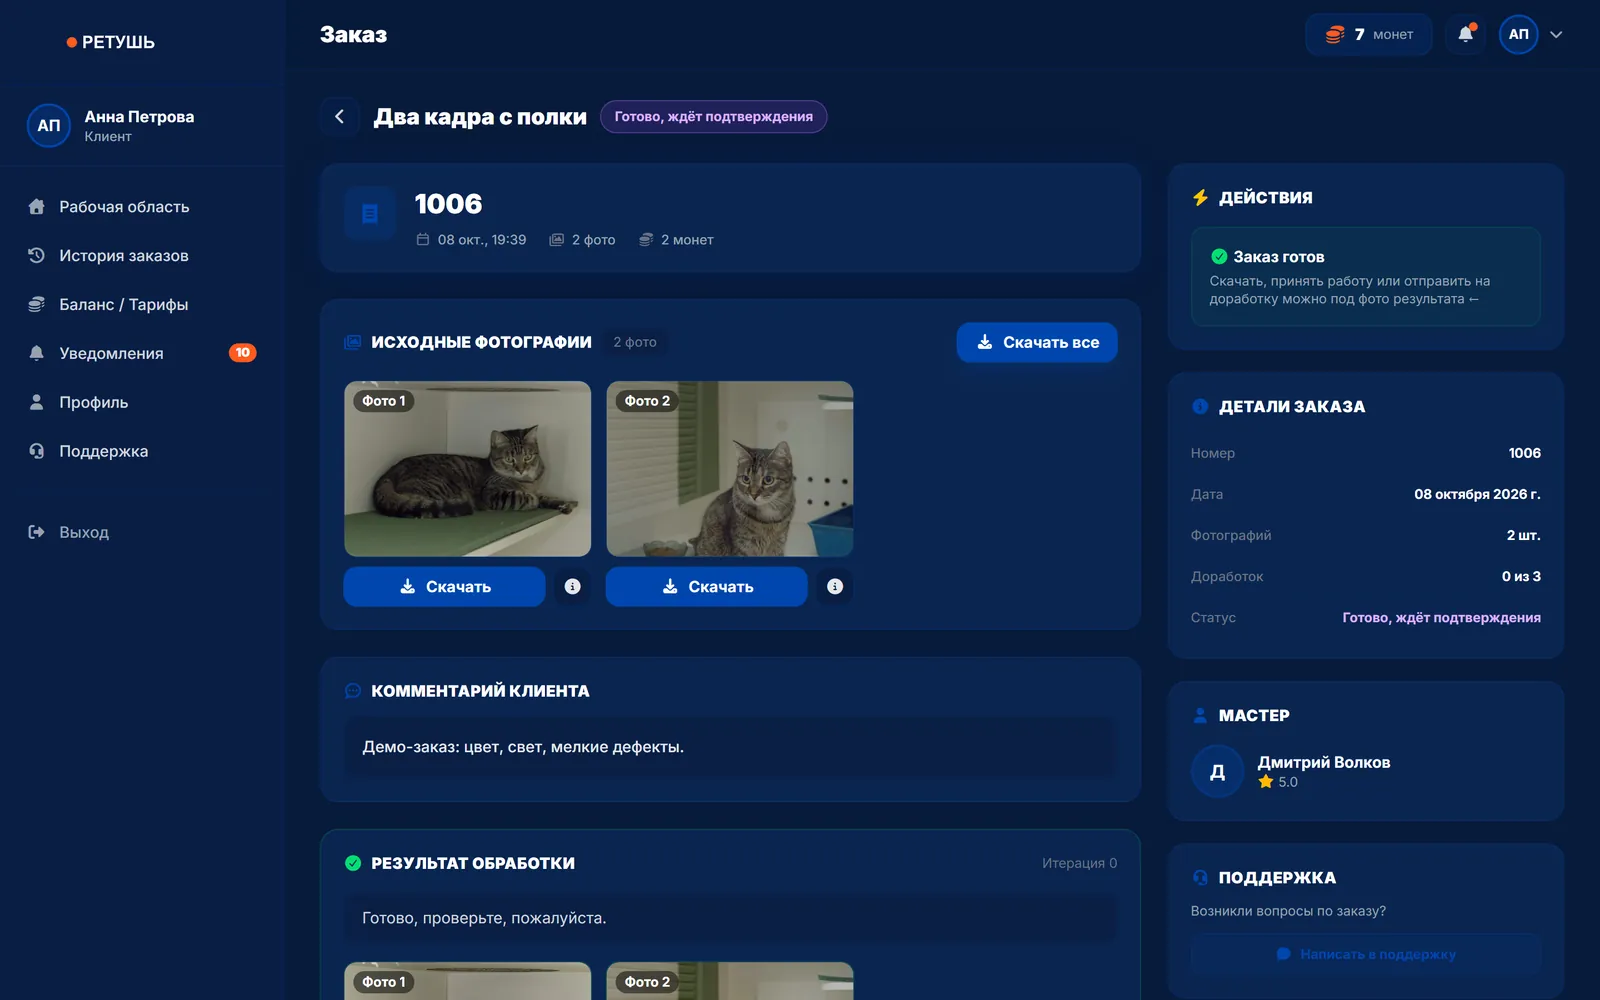1600x1000 pixels.
Task: Click the master name Дмитрий Волков
Action: (x=1324, y=762)
